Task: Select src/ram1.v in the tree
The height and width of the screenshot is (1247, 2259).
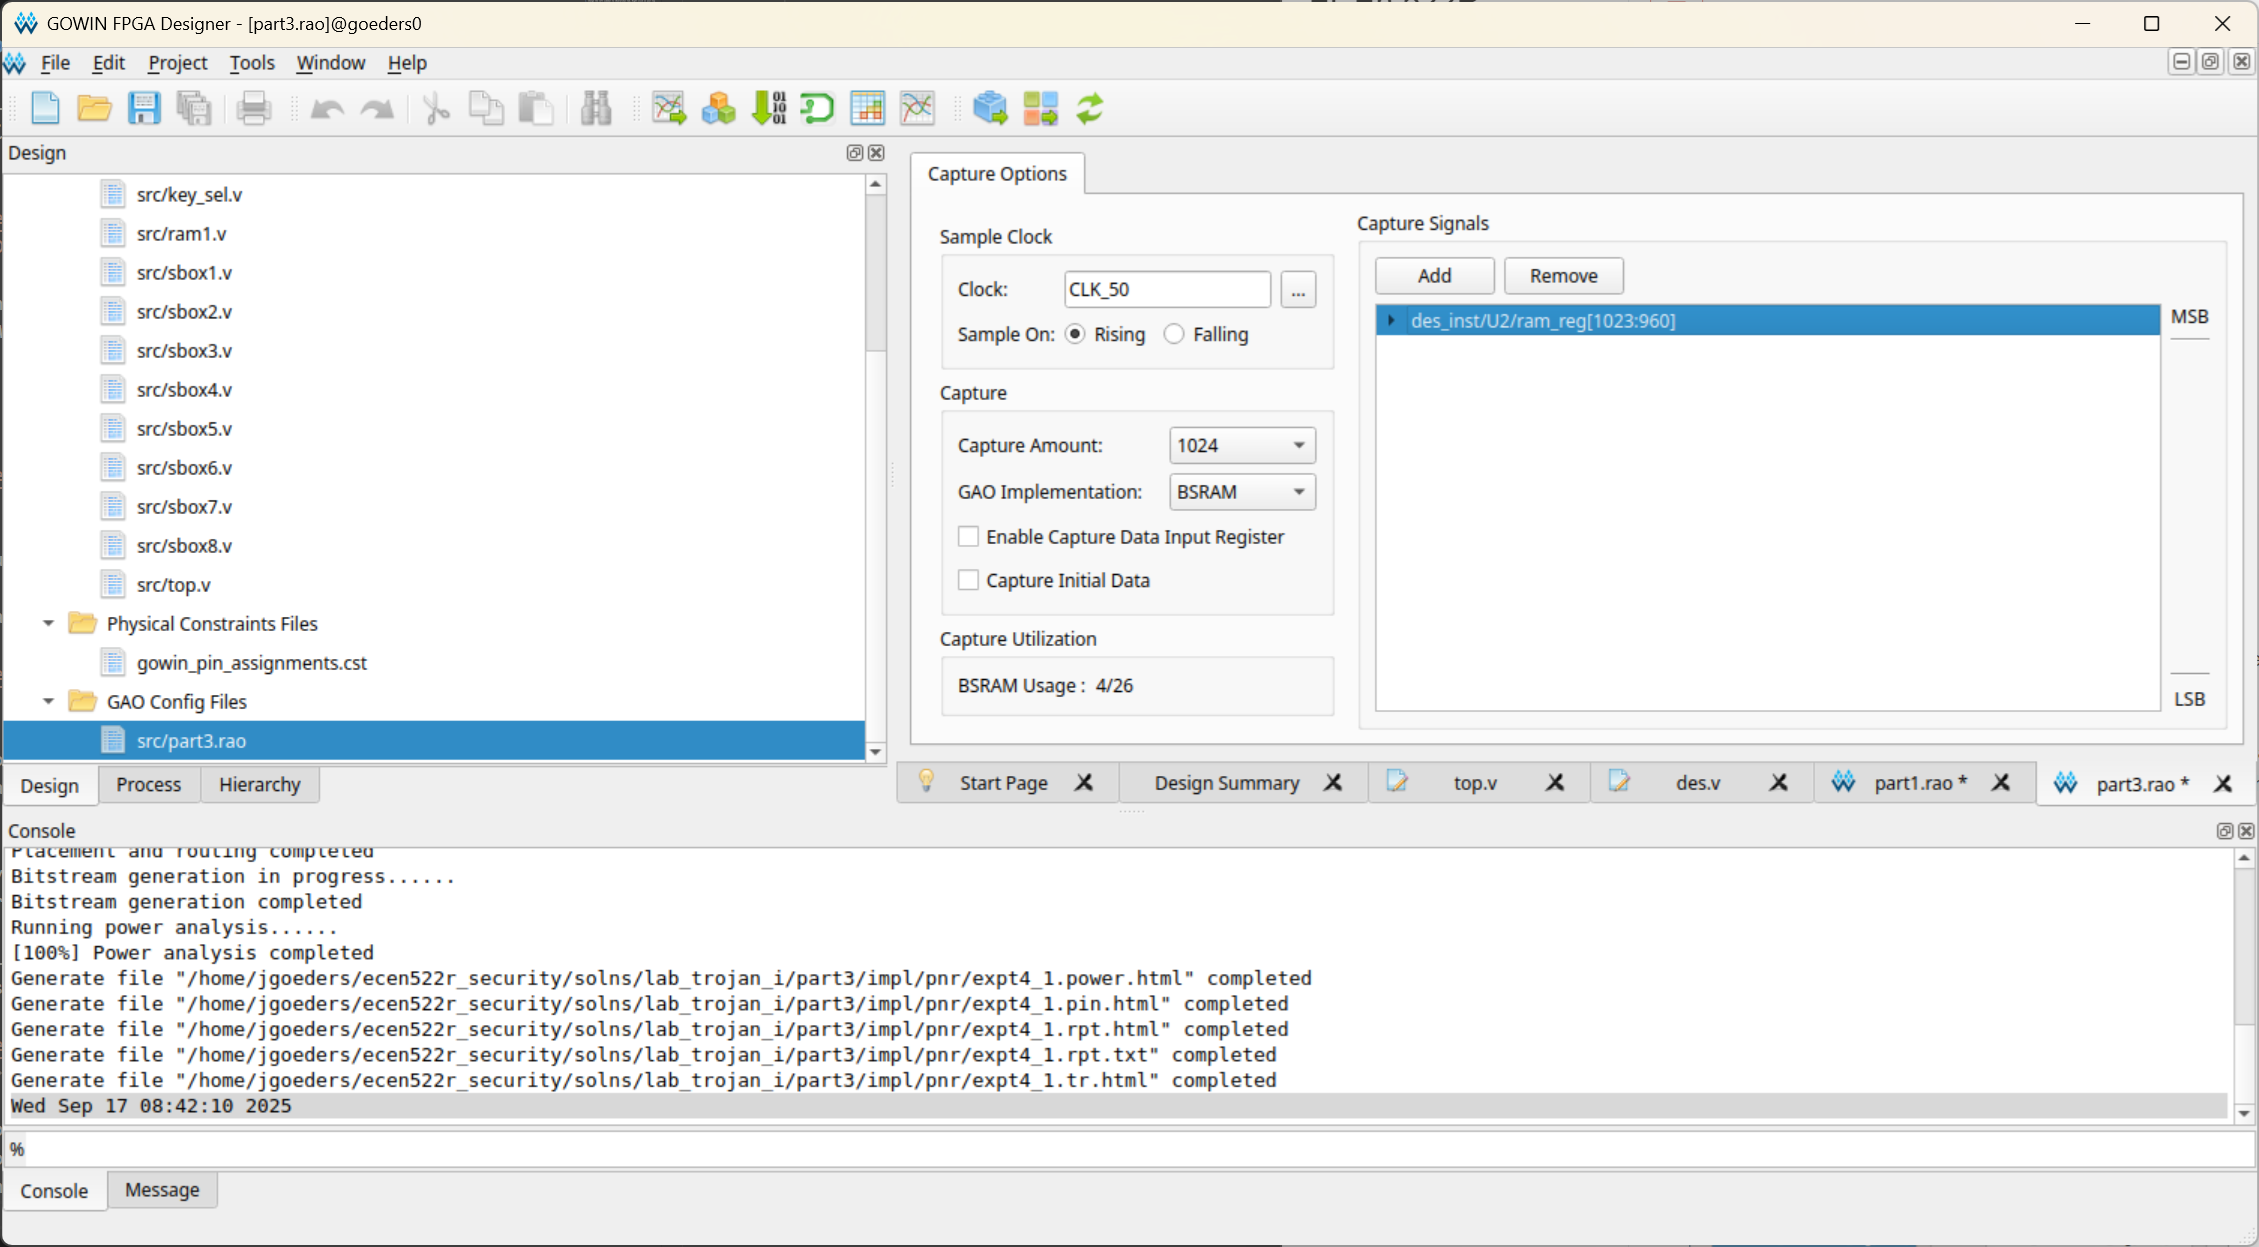Action: pos(181,234)
